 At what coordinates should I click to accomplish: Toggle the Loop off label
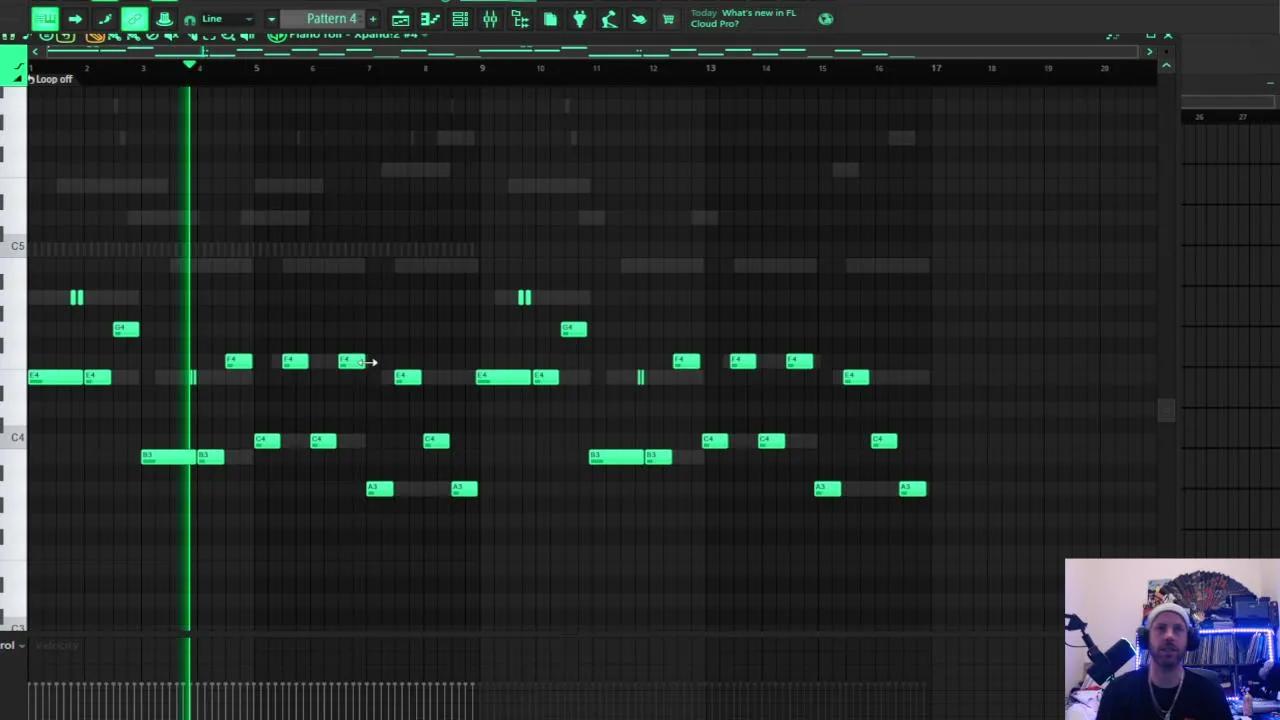[x=54, y=79]
